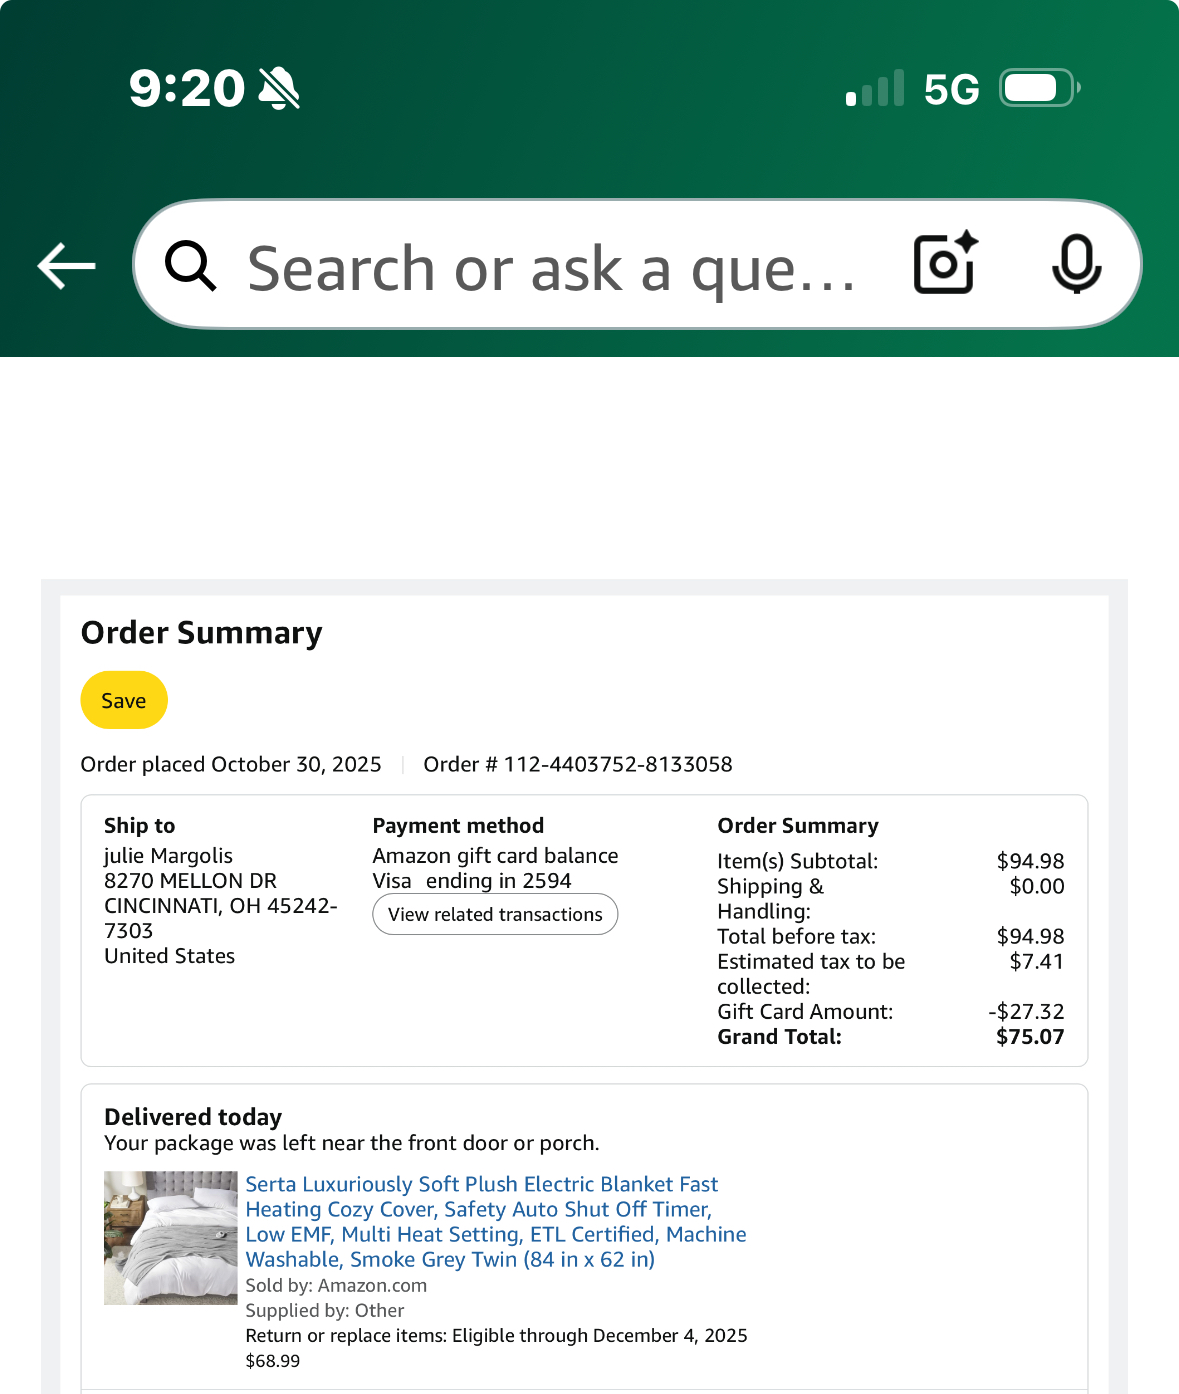Tap the cellular signal bars icon
This screenshot has width=1179, height=1394.
coord(875,88)
